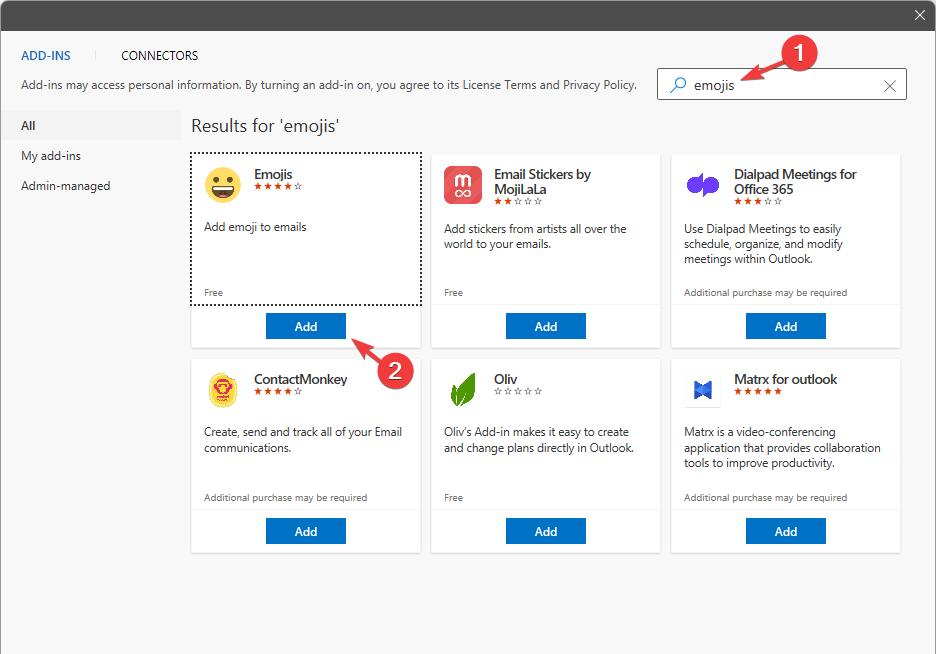Add the ContactMonkey add-in

tap(306, 531)
